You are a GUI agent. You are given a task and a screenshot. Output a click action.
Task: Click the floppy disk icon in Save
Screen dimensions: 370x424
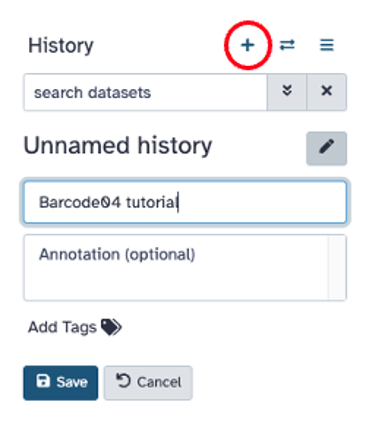pyautogui.click(x=43, y=381)
